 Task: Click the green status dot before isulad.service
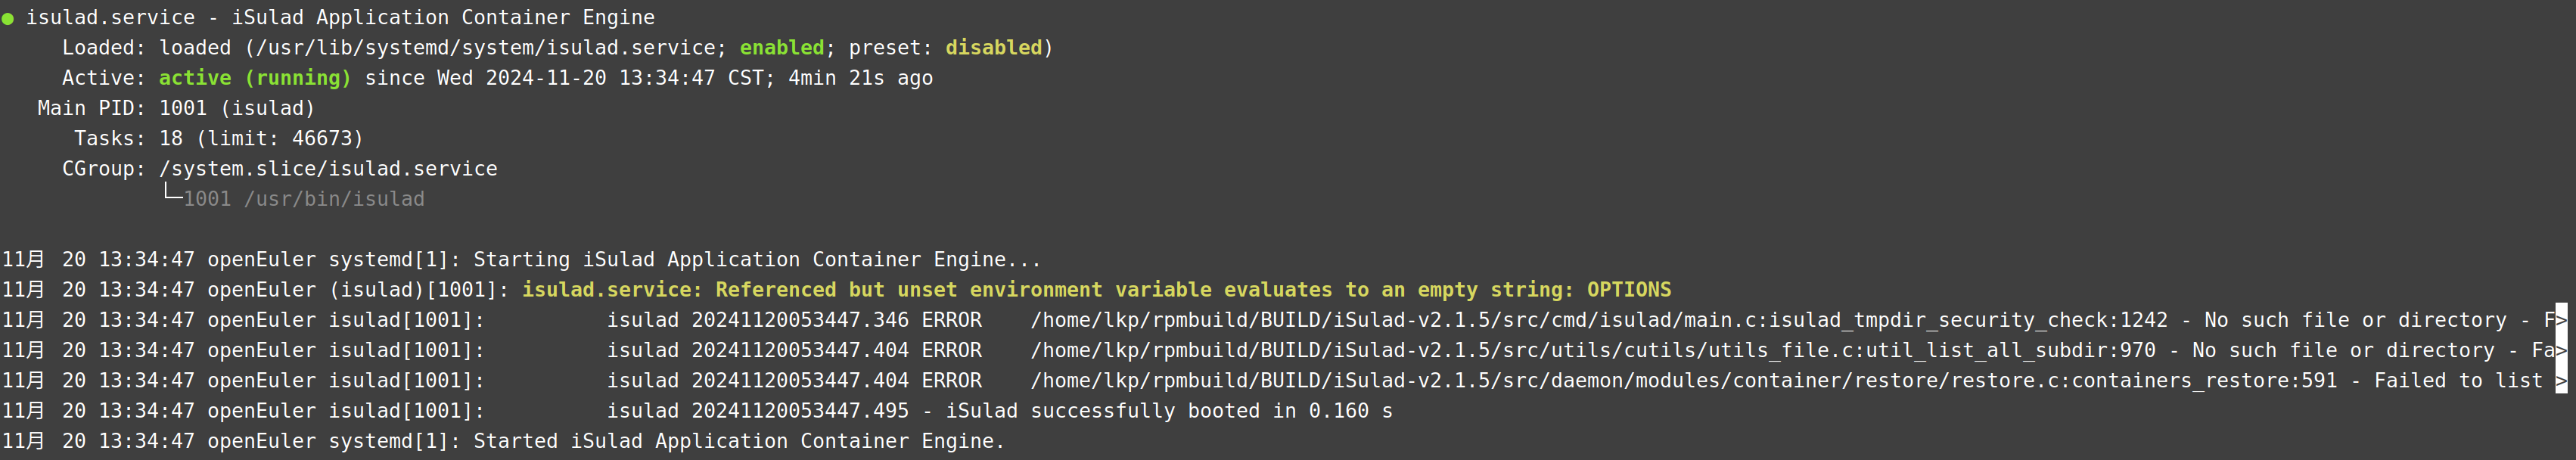[x=8, y=19]
